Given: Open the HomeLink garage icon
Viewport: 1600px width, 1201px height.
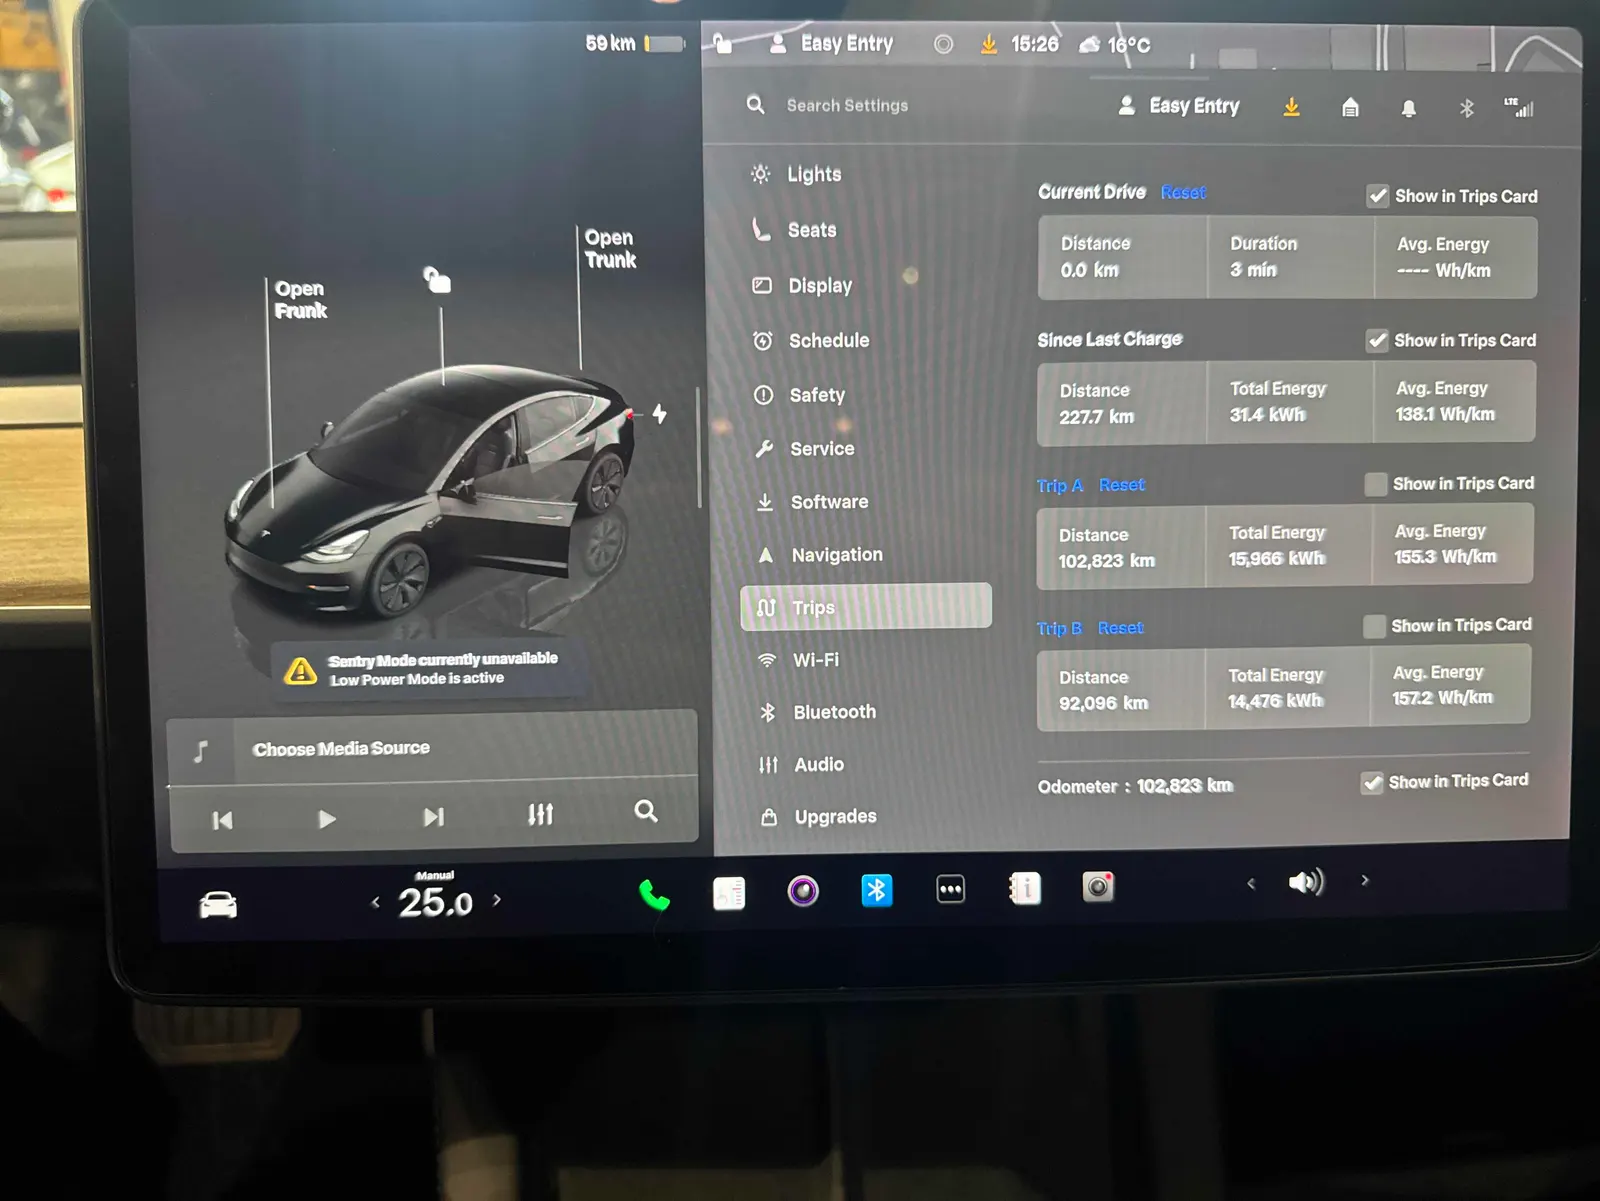Looking at the screenshot, I should 1350,107.
